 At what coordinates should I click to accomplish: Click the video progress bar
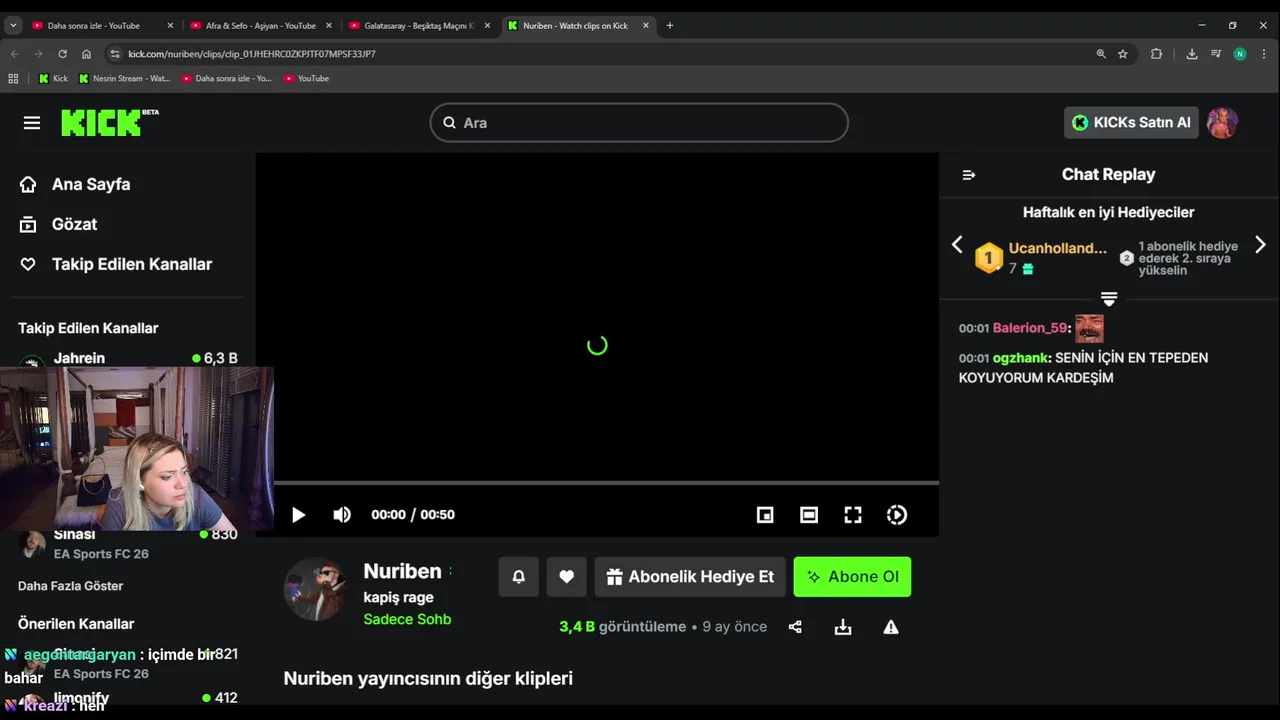tap(606, 483)
